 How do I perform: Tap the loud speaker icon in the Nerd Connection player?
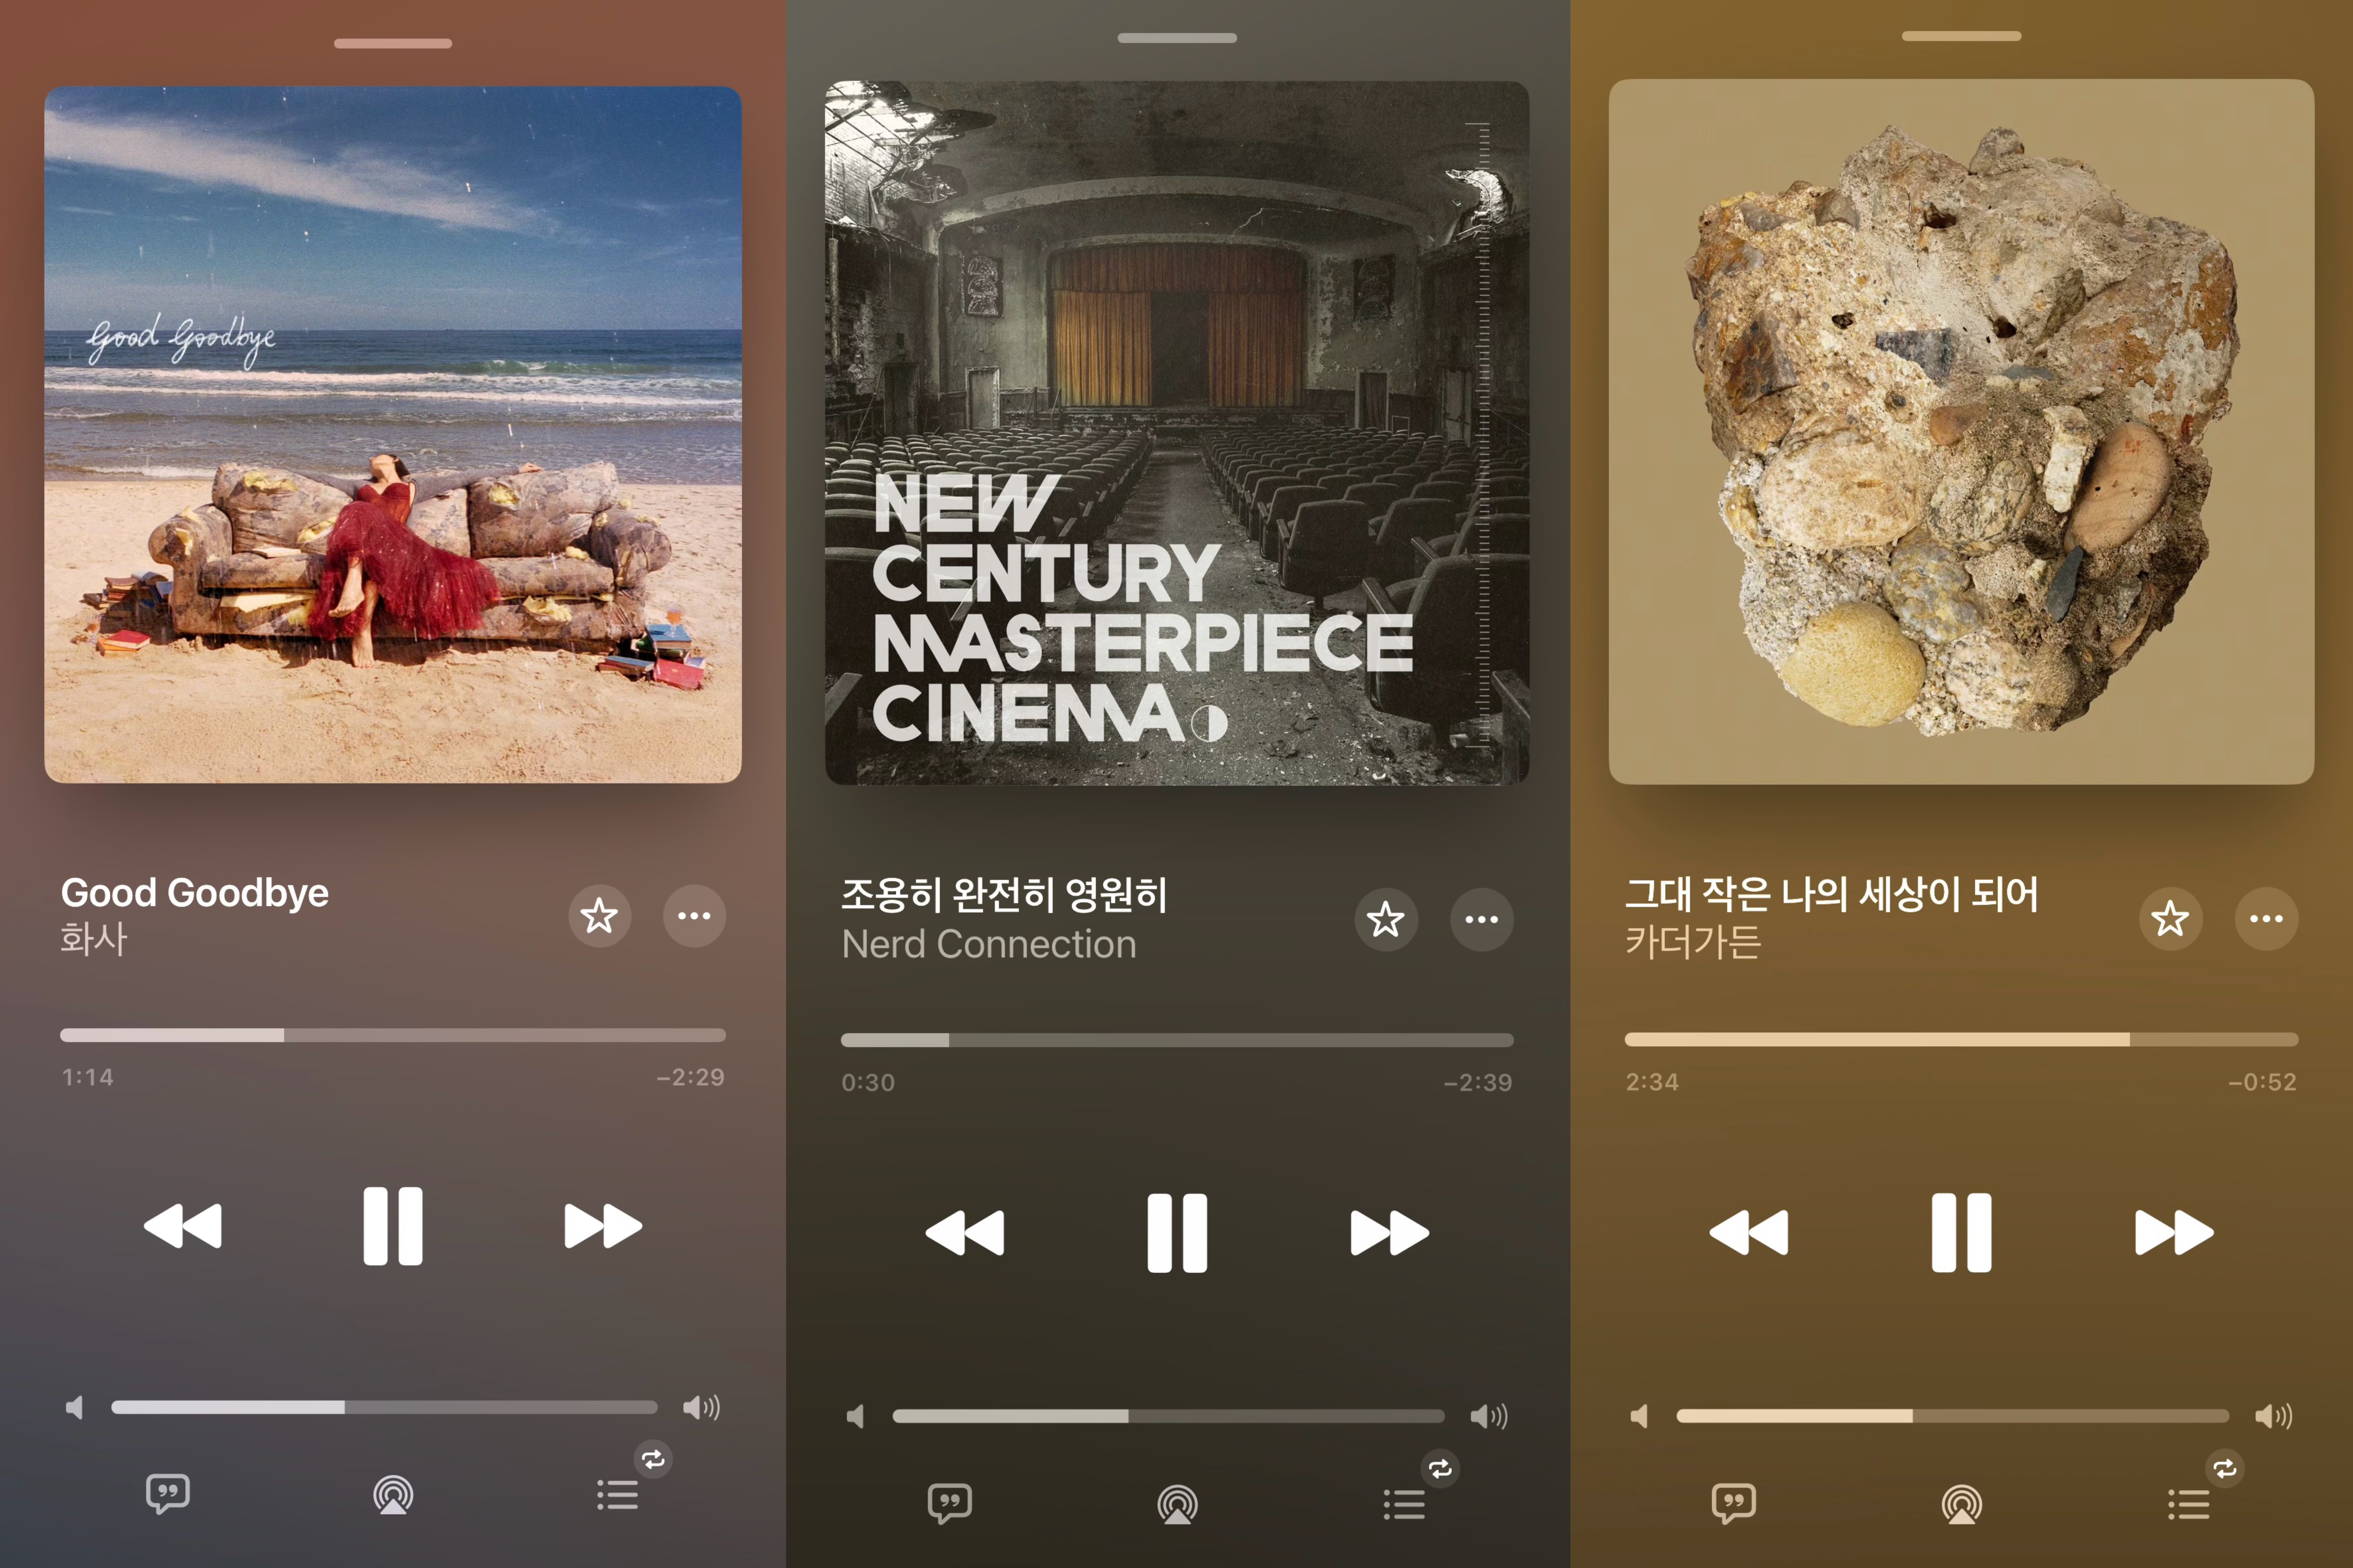1489,1416
